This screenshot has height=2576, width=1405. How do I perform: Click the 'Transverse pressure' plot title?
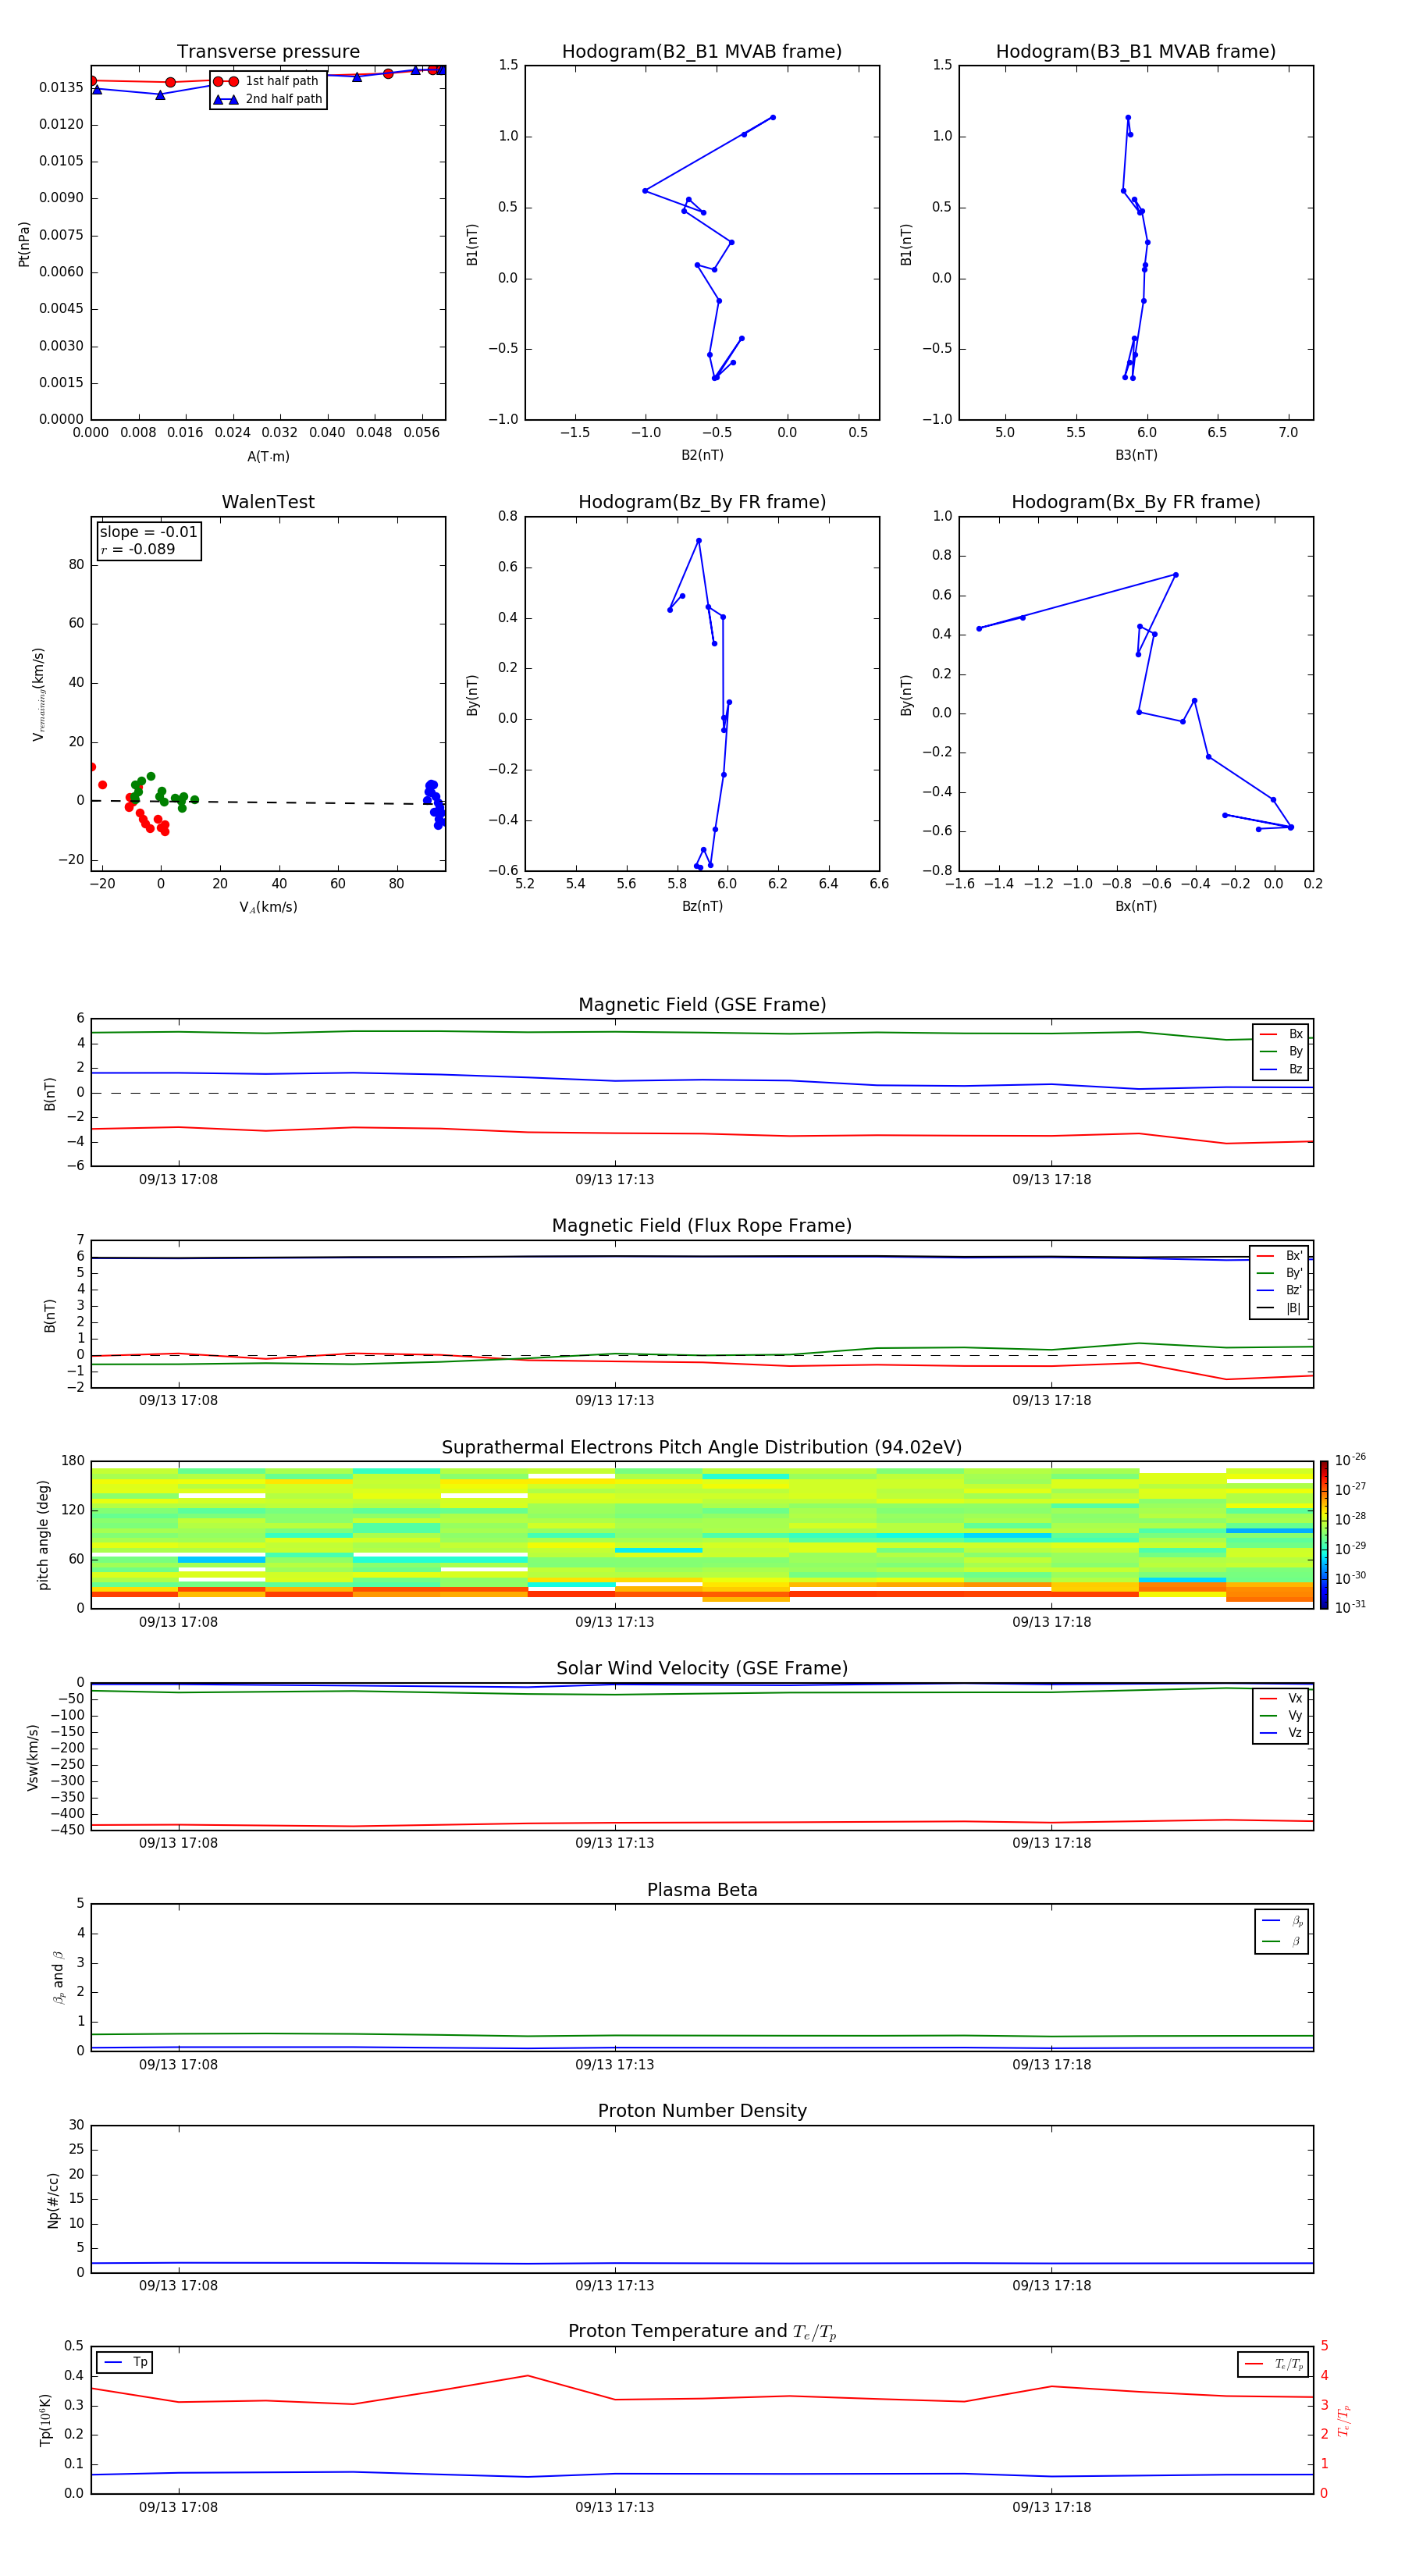click(268, 51)
